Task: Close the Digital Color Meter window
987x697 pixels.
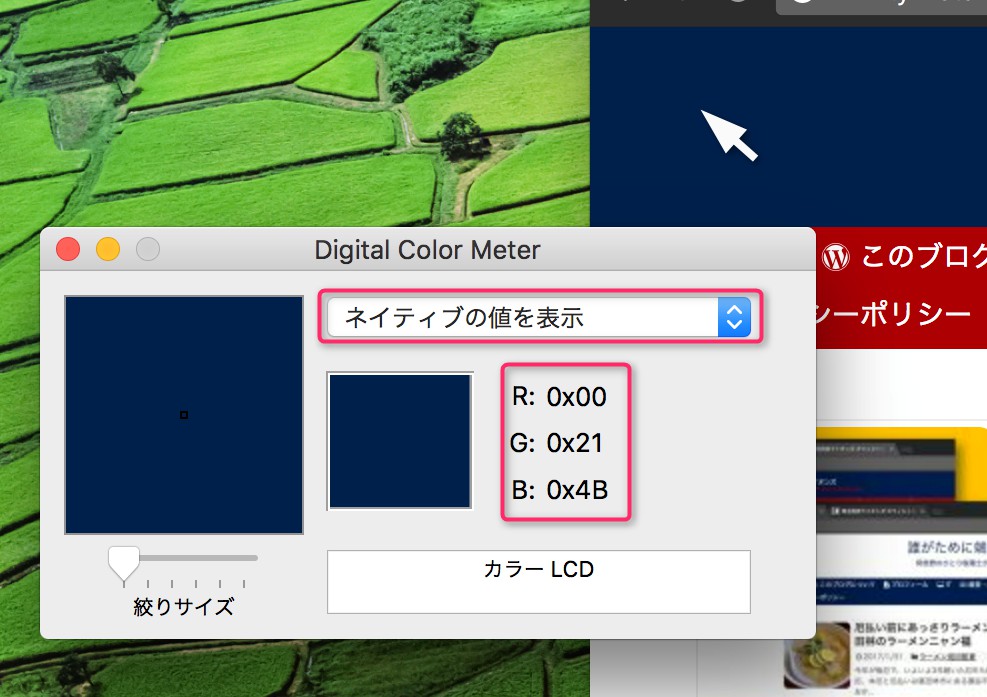Action: pos(68,249)
